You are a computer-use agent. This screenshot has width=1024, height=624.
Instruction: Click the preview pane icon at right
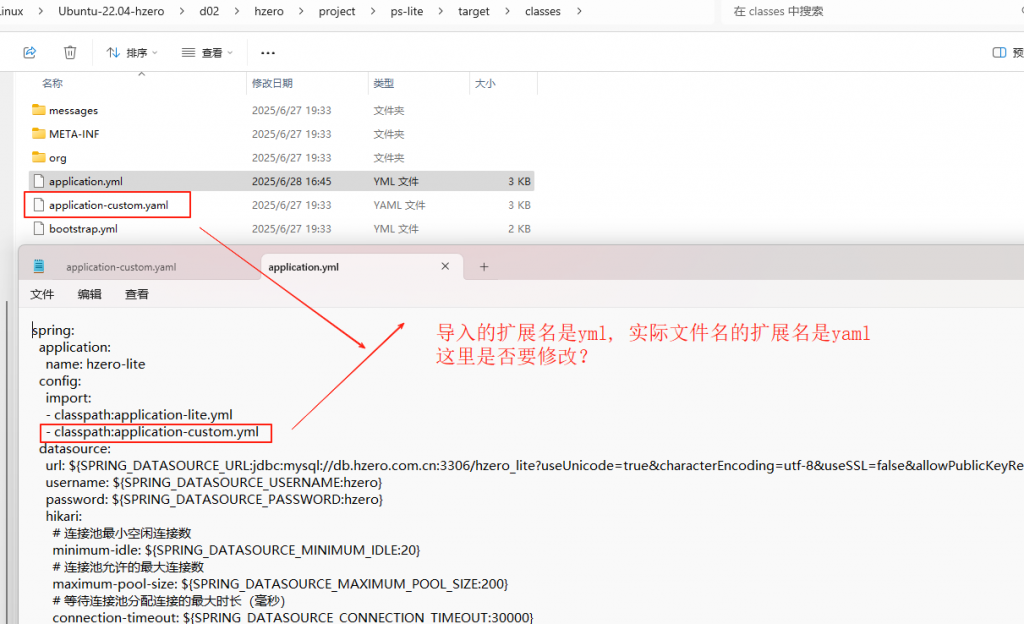point(998,52)
